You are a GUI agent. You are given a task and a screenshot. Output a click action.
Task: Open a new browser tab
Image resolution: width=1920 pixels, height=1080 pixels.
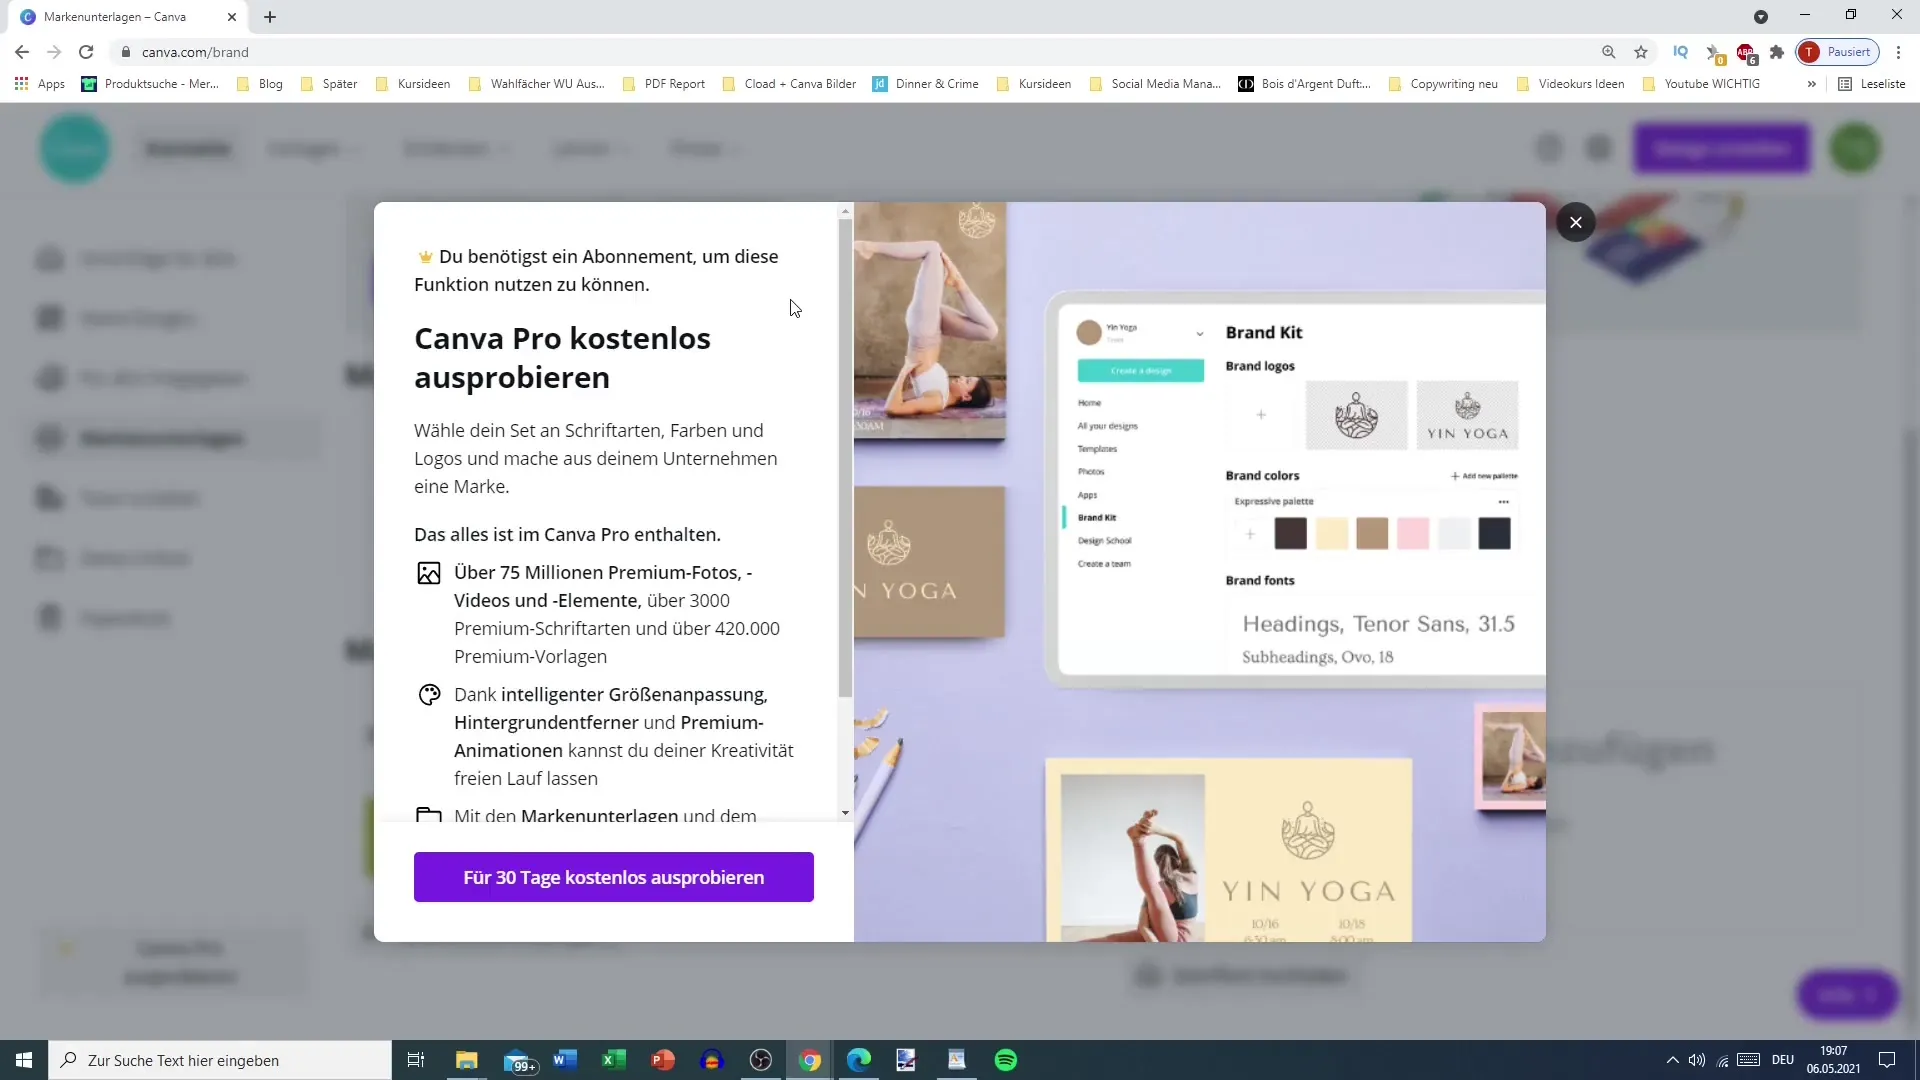tap(270, 17)
